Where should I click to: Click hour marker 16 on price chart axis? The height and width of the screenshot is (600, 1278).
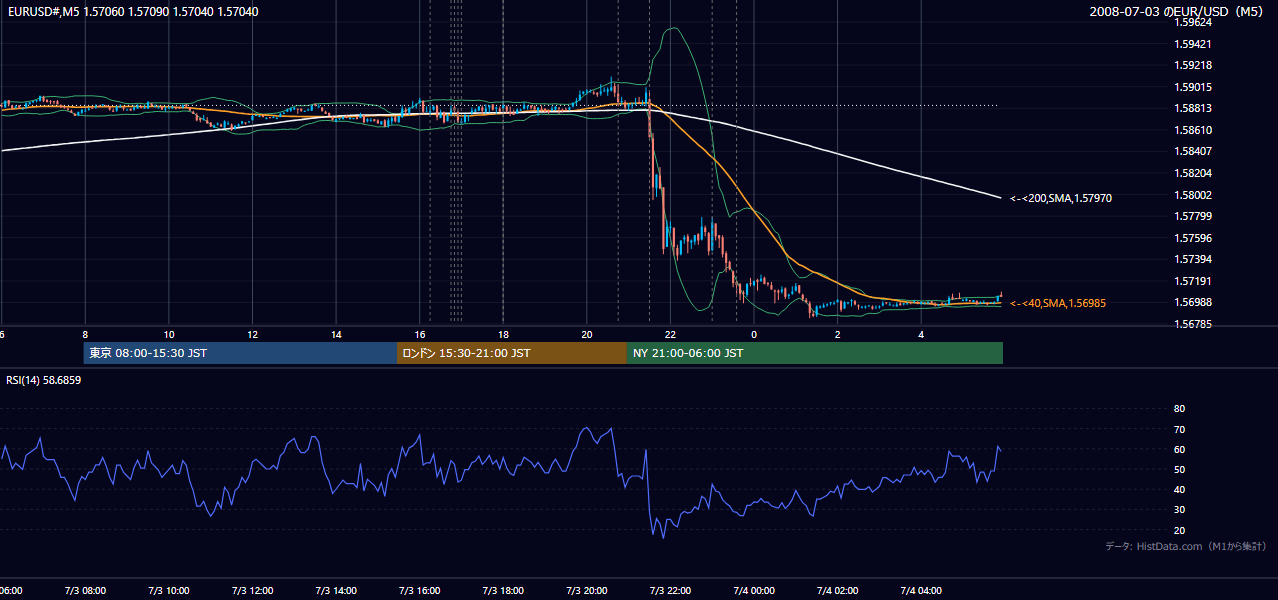[420, 334]
